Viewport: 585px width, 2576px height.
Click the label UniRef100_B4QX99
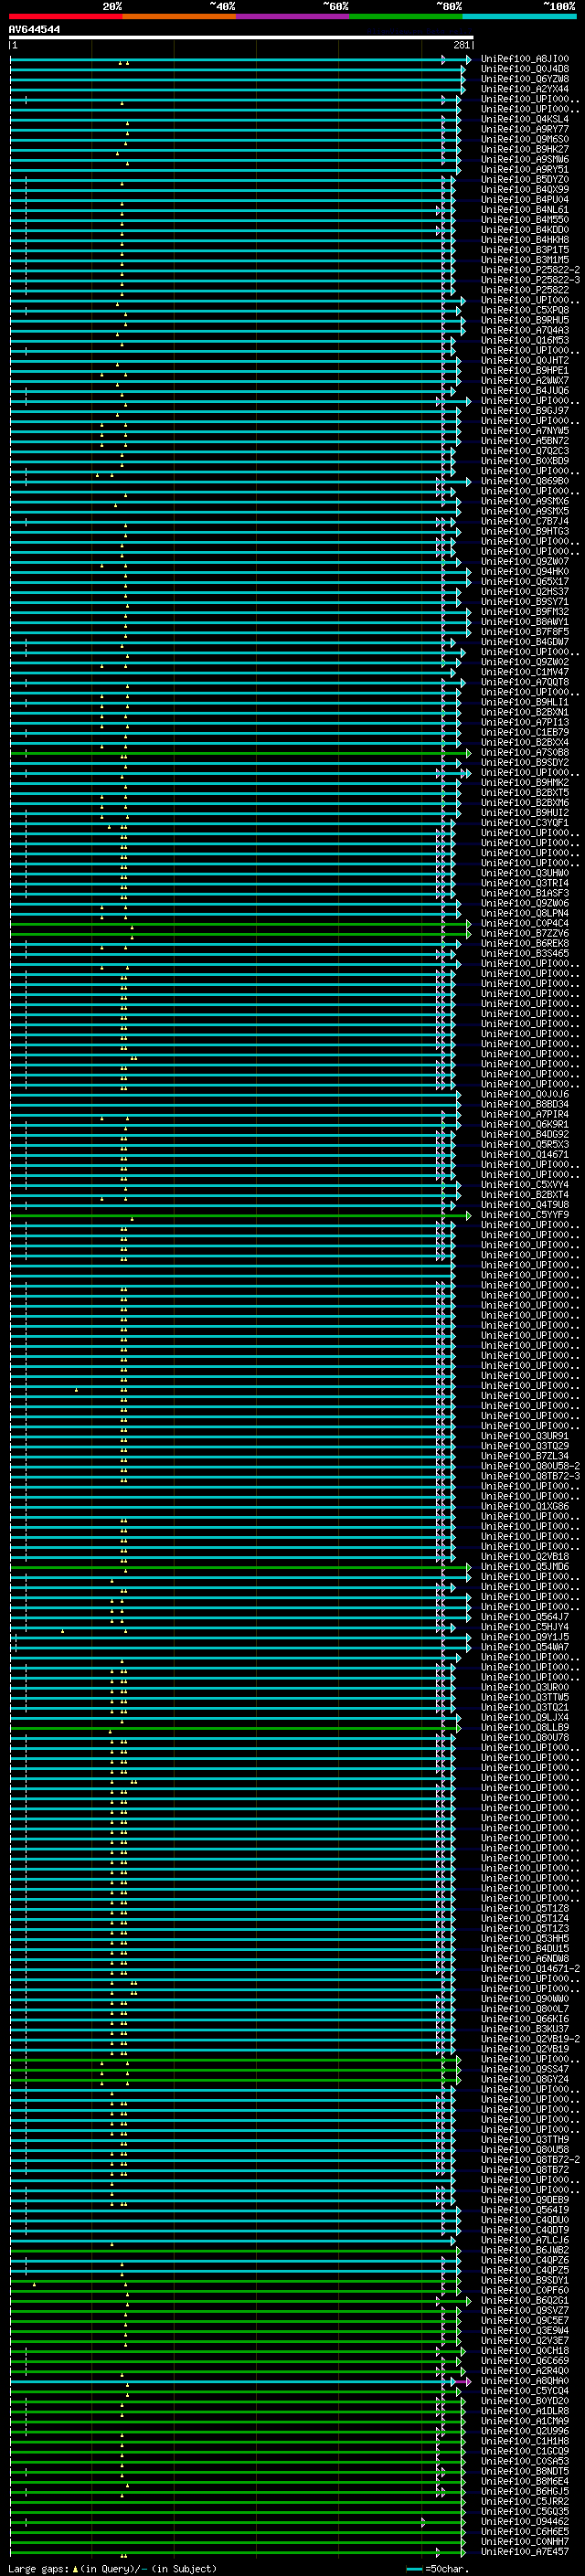[x=525, y=189]
